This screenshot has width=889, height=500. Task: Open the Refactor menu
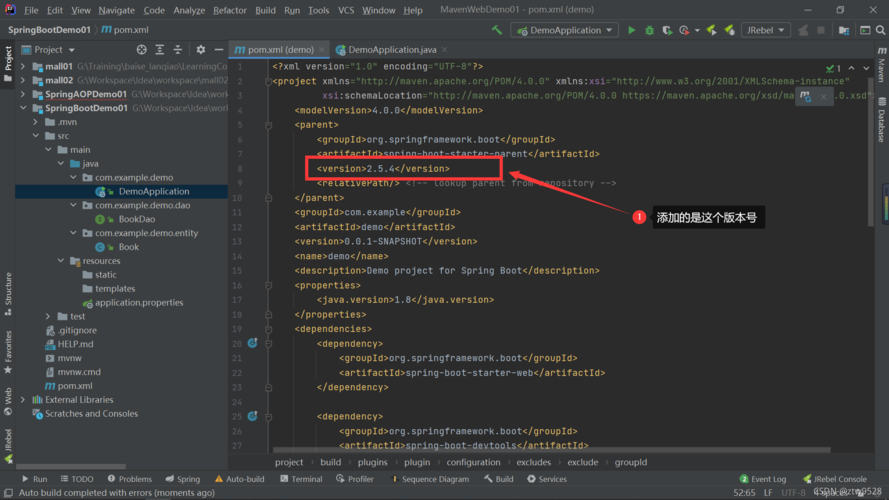[230, 10]
